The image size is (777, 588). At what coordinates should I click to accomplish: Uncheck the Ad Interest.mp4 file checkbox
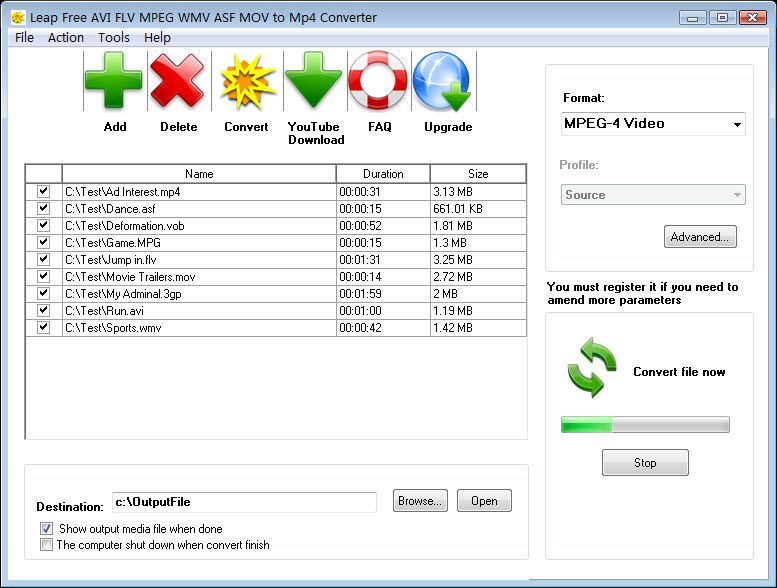click(44, 191)
